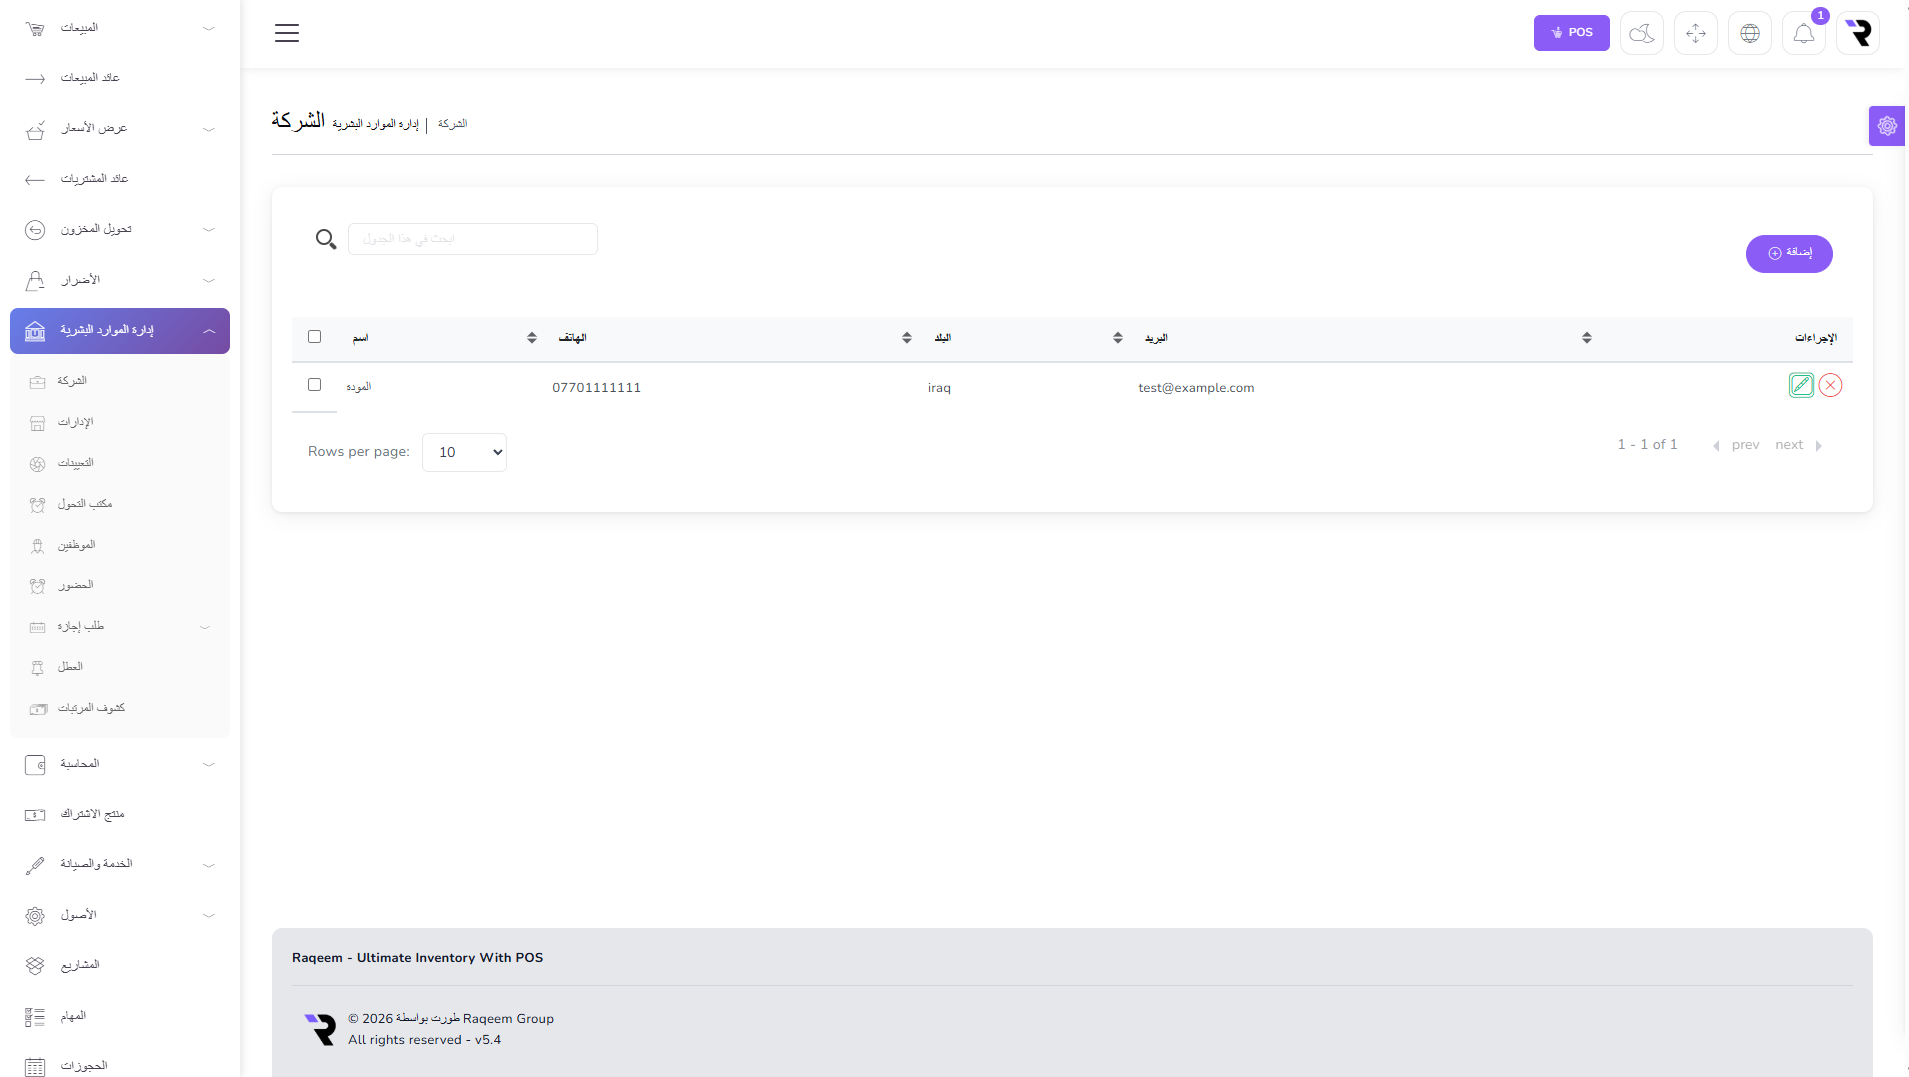Viewport: 1909px width, 1077px height.
Task: Click the Raqeem profile logo icon
Action: click(x=1858, y=33)
